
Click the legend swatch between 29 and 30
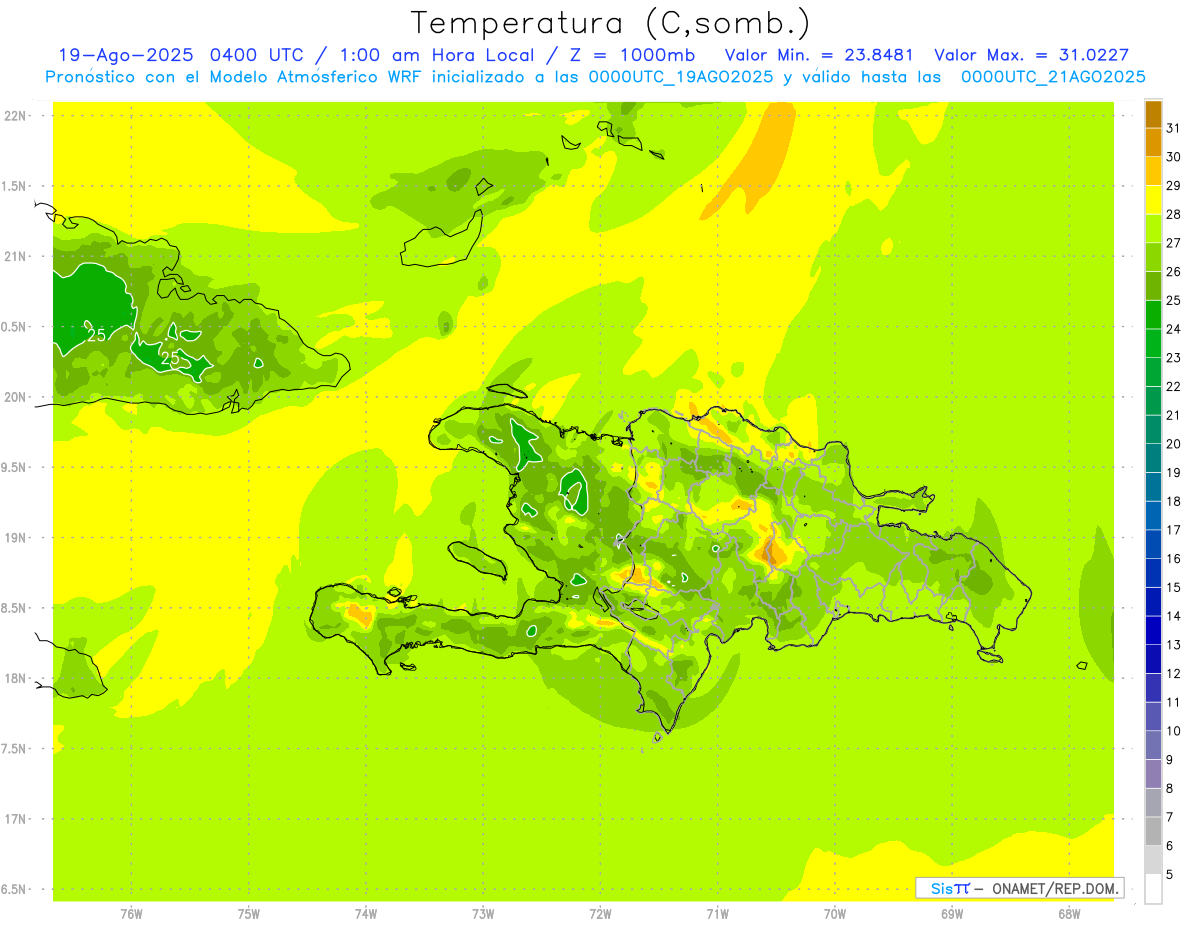click(x=1153, y=171)
